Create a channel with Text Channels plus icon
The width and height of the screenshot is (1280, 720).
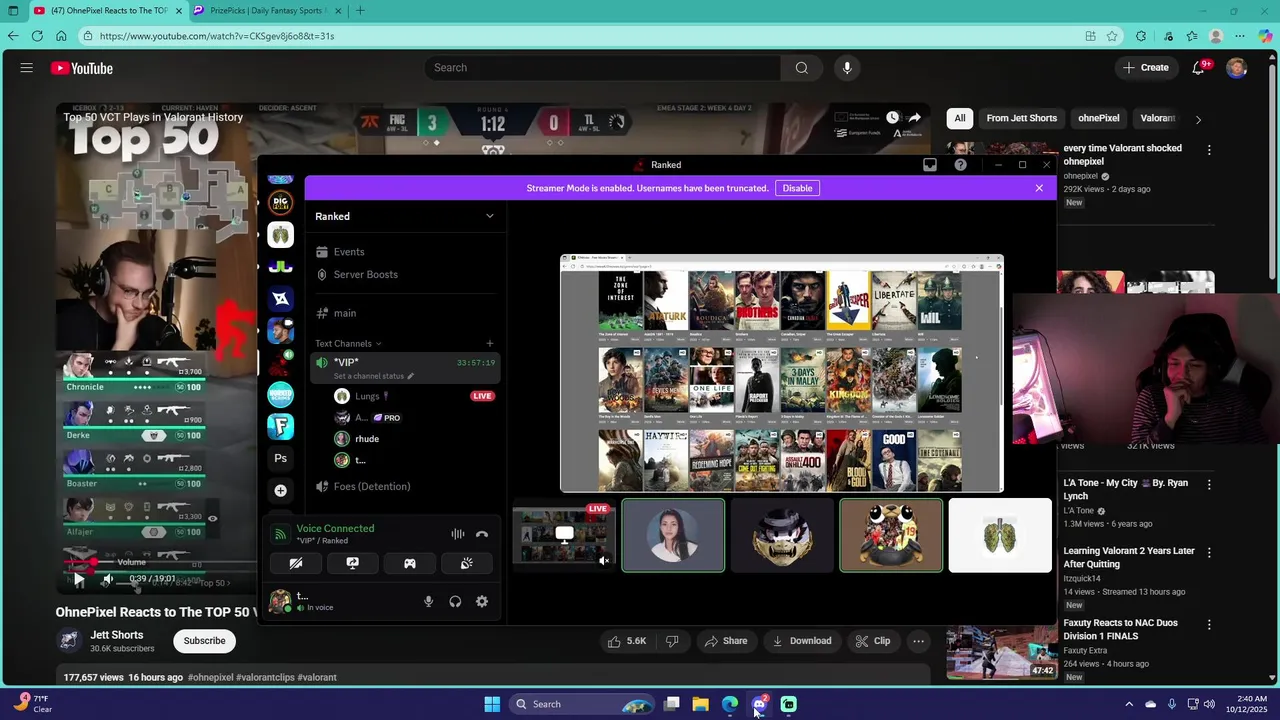pyautogui.click(x=489, y=343)
